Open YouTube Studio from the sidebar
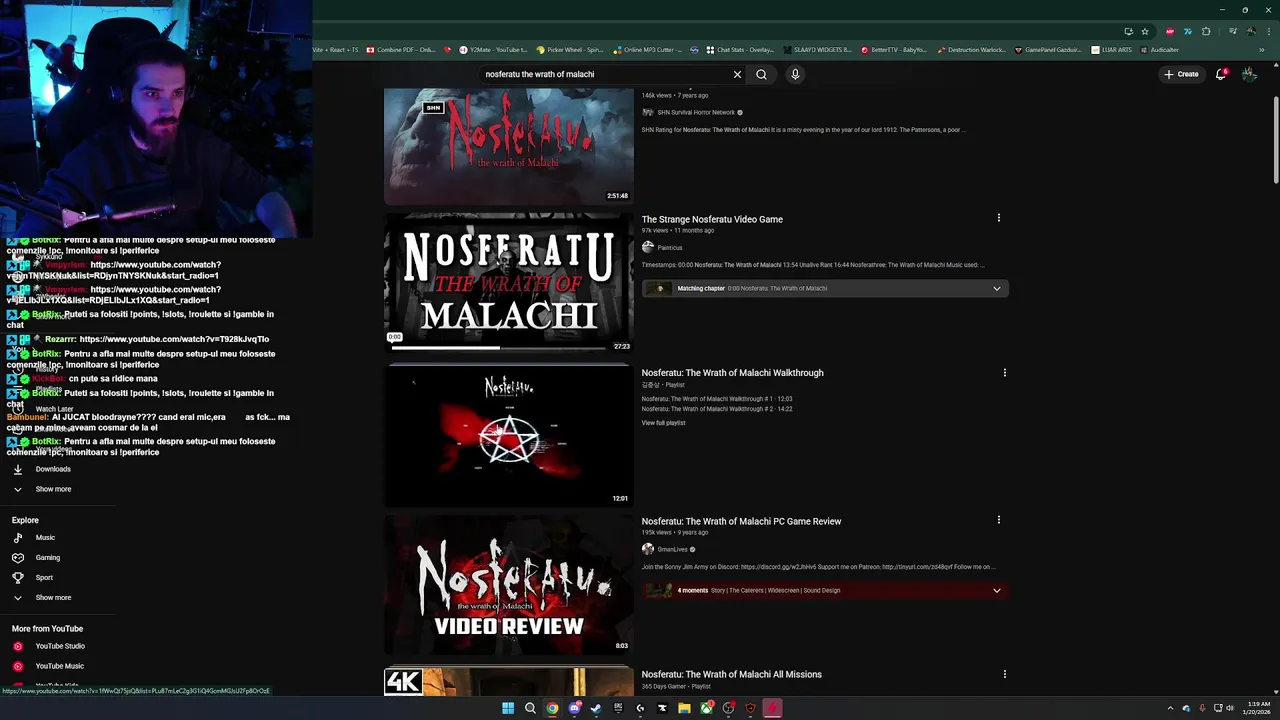 (60, 646)
